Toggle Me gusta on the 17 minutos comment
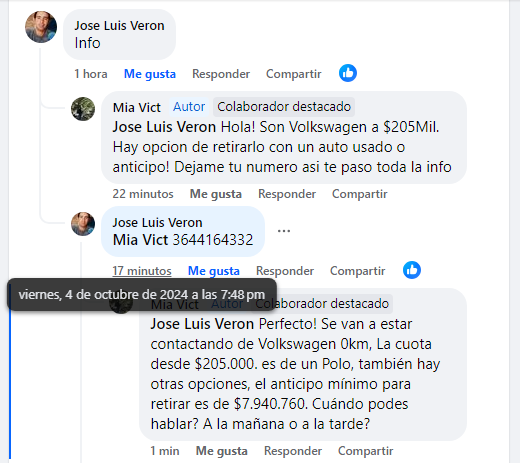 214,271
